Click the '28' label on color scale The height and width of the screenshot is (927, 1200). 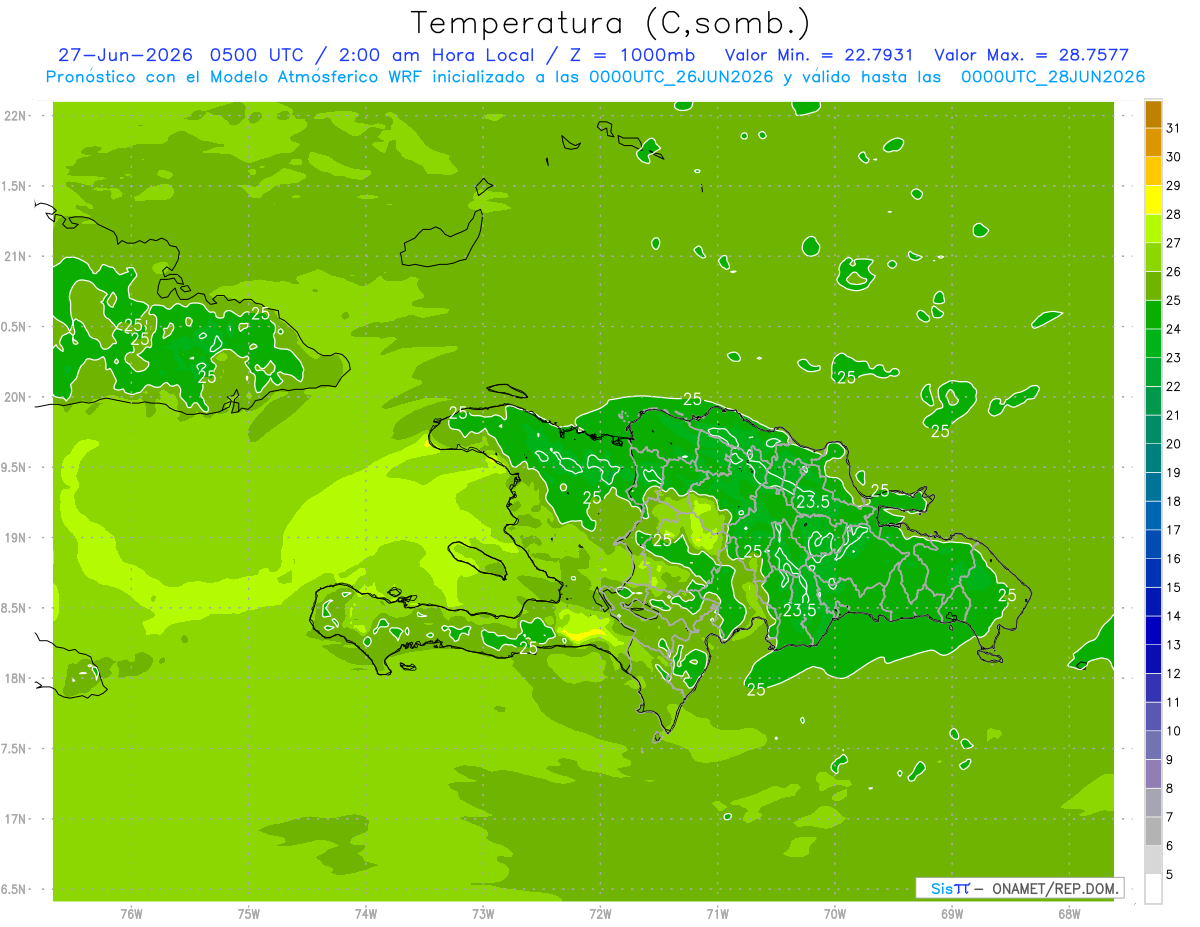pos(1174,215)
